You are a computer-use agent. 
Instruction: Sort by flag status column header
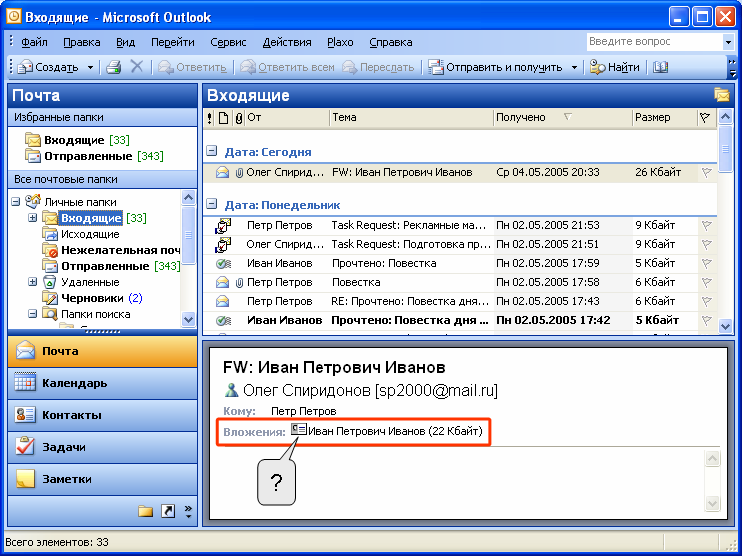[x=705, y=118]
